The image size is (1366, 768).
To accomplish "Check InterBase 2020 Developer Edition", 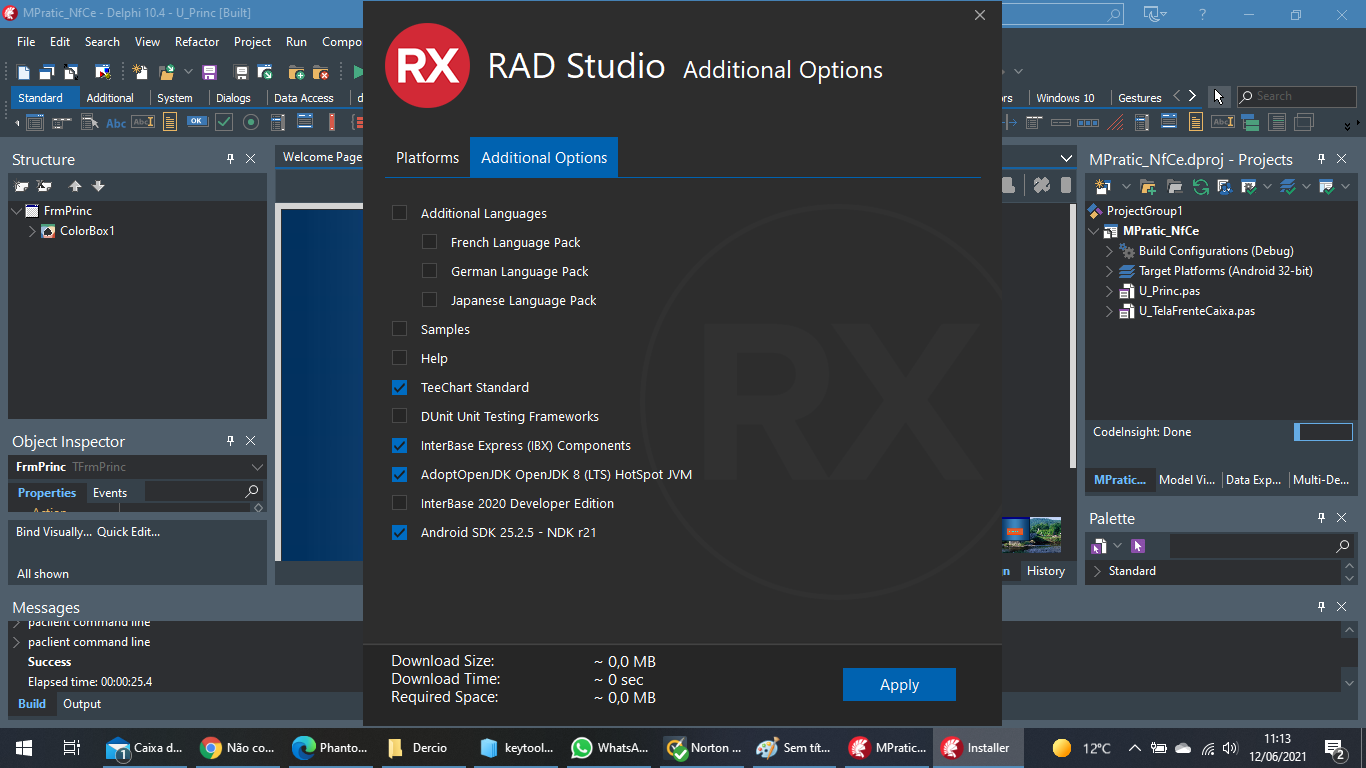I will pos(400,503).
